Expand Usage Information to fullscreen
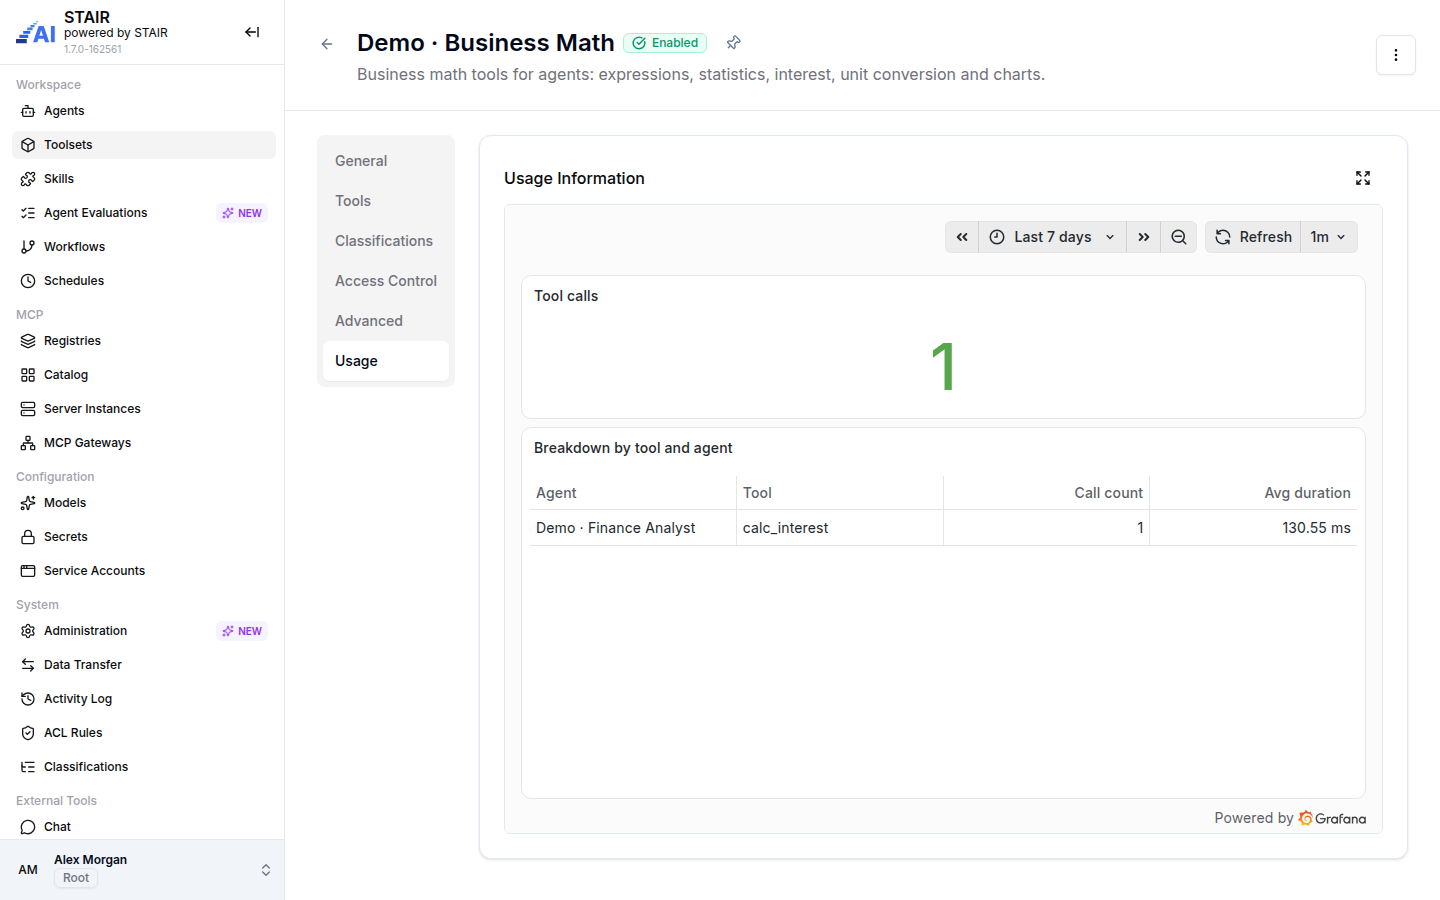This screenshot has height=900, width=1440. point(1362,178)
